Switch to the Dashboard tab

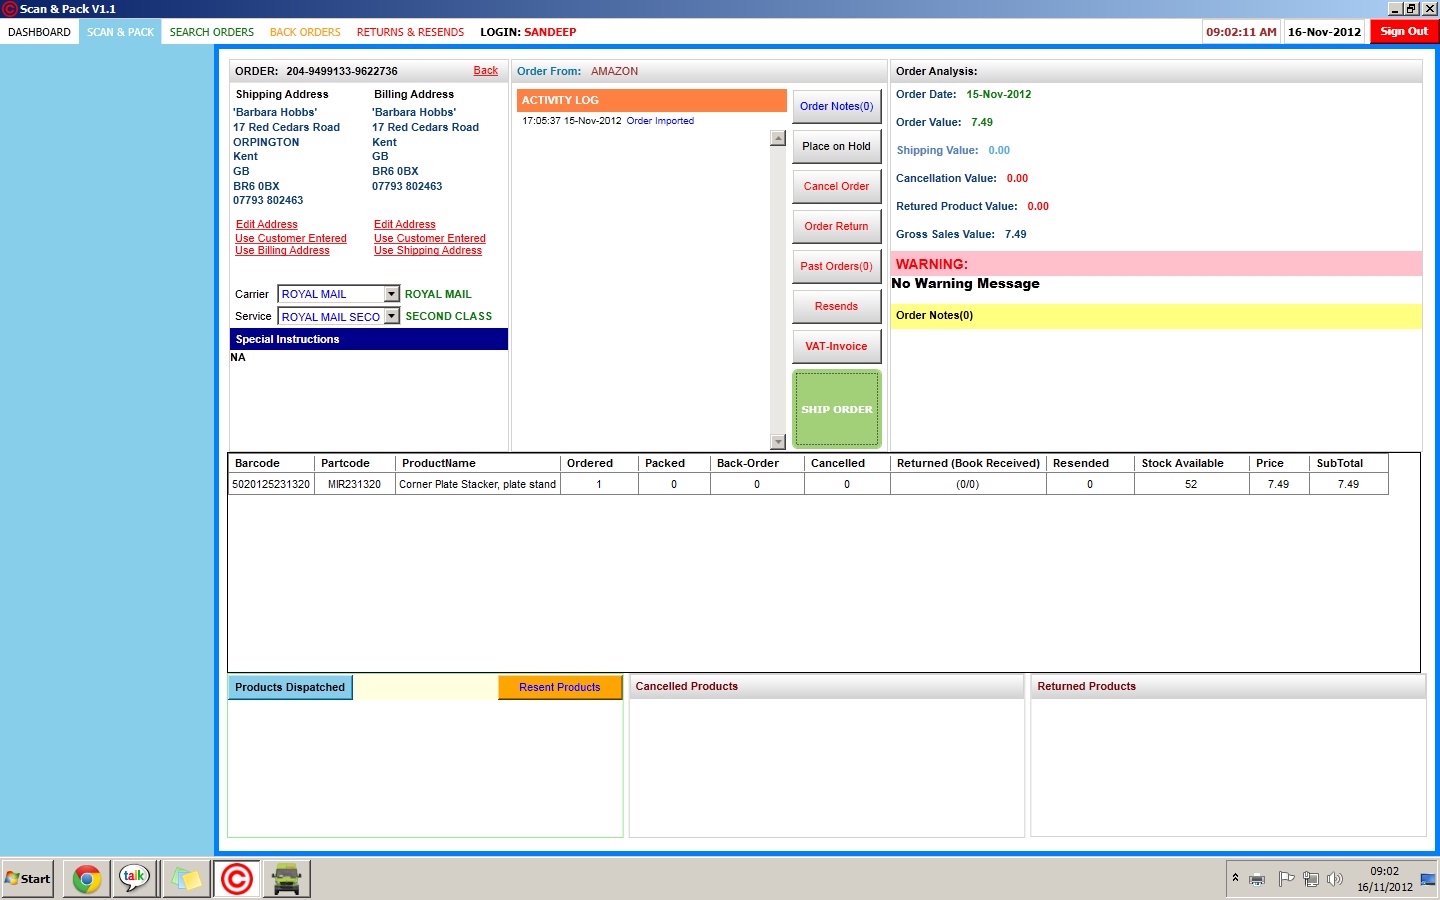40,32
